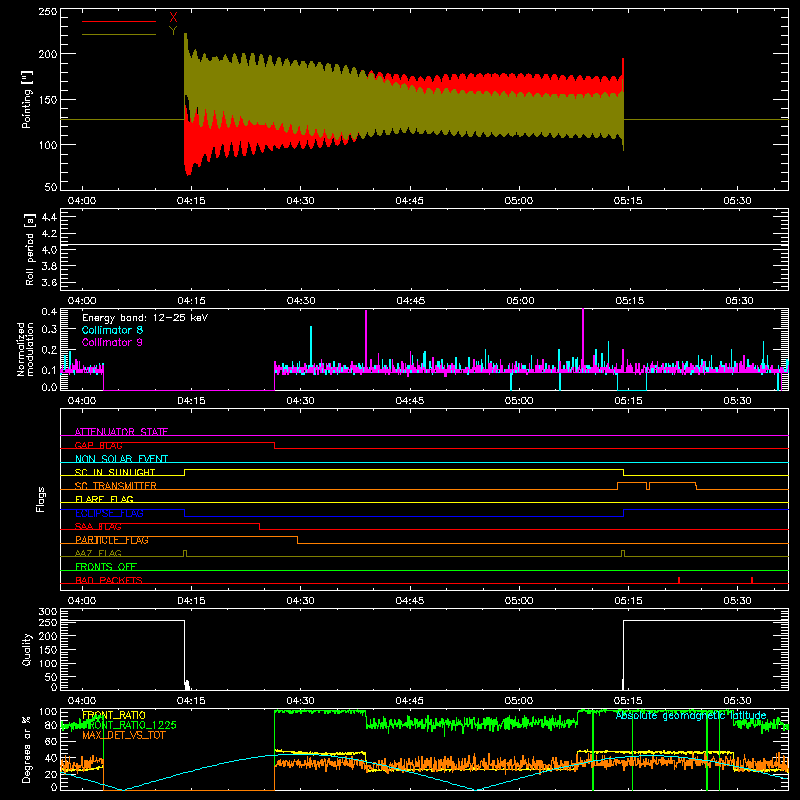The height and width of the screenshot is (800, 800).
Task: Click the olive Y legend line sample
Action: pyautogui.click(x=119, y=34)
